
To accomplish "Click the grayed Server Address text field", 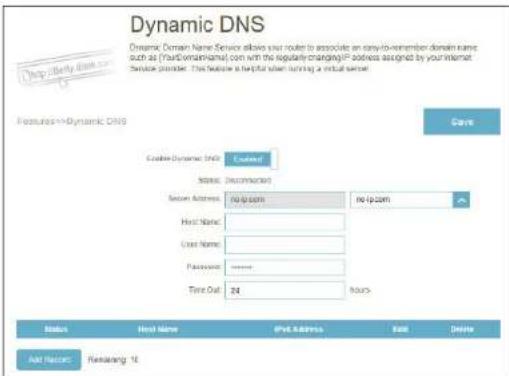I will click(x=285, y=200).
